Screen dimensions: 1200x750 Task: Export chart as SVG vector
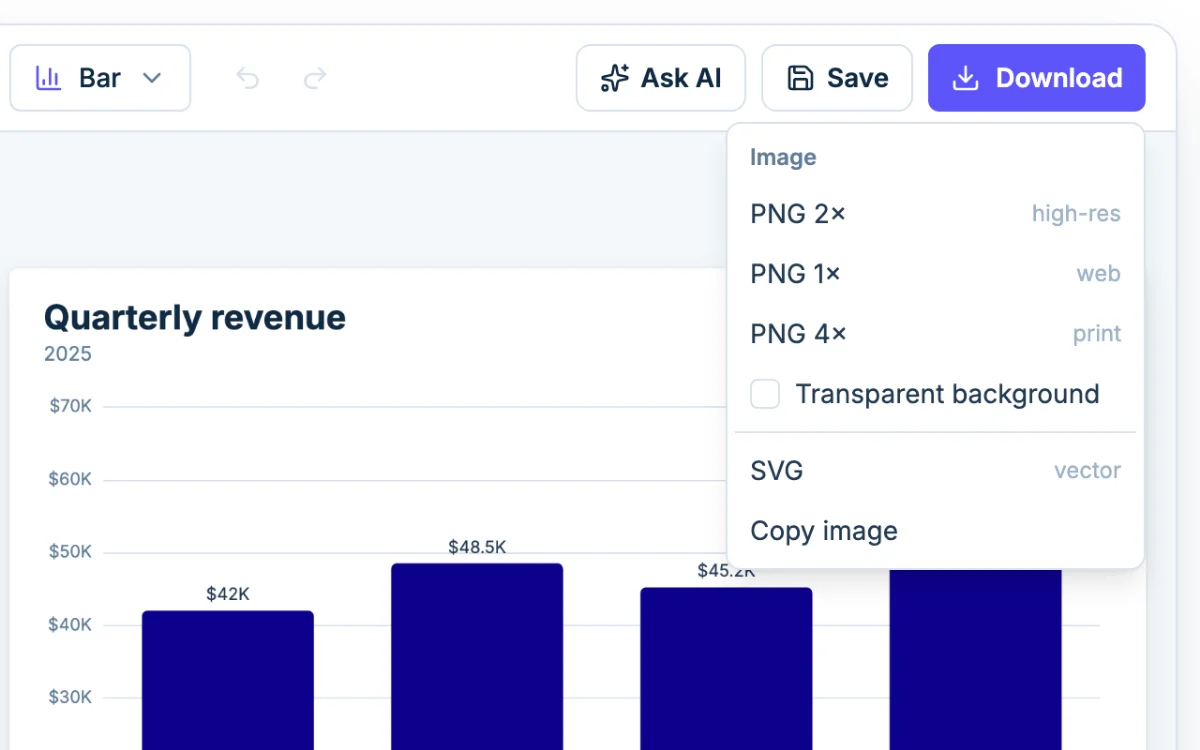pos(935,471)
